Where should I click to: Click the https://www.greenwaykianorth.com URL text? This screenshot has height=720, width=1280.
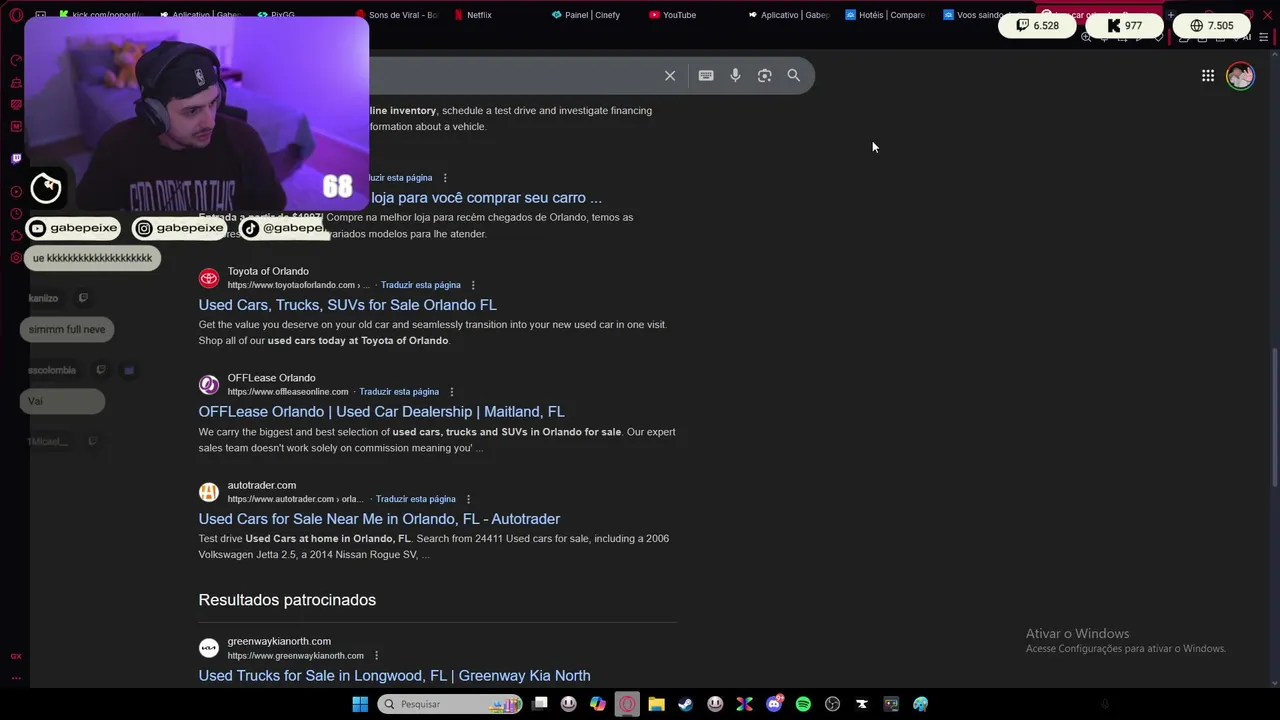[x=295, y=656]
